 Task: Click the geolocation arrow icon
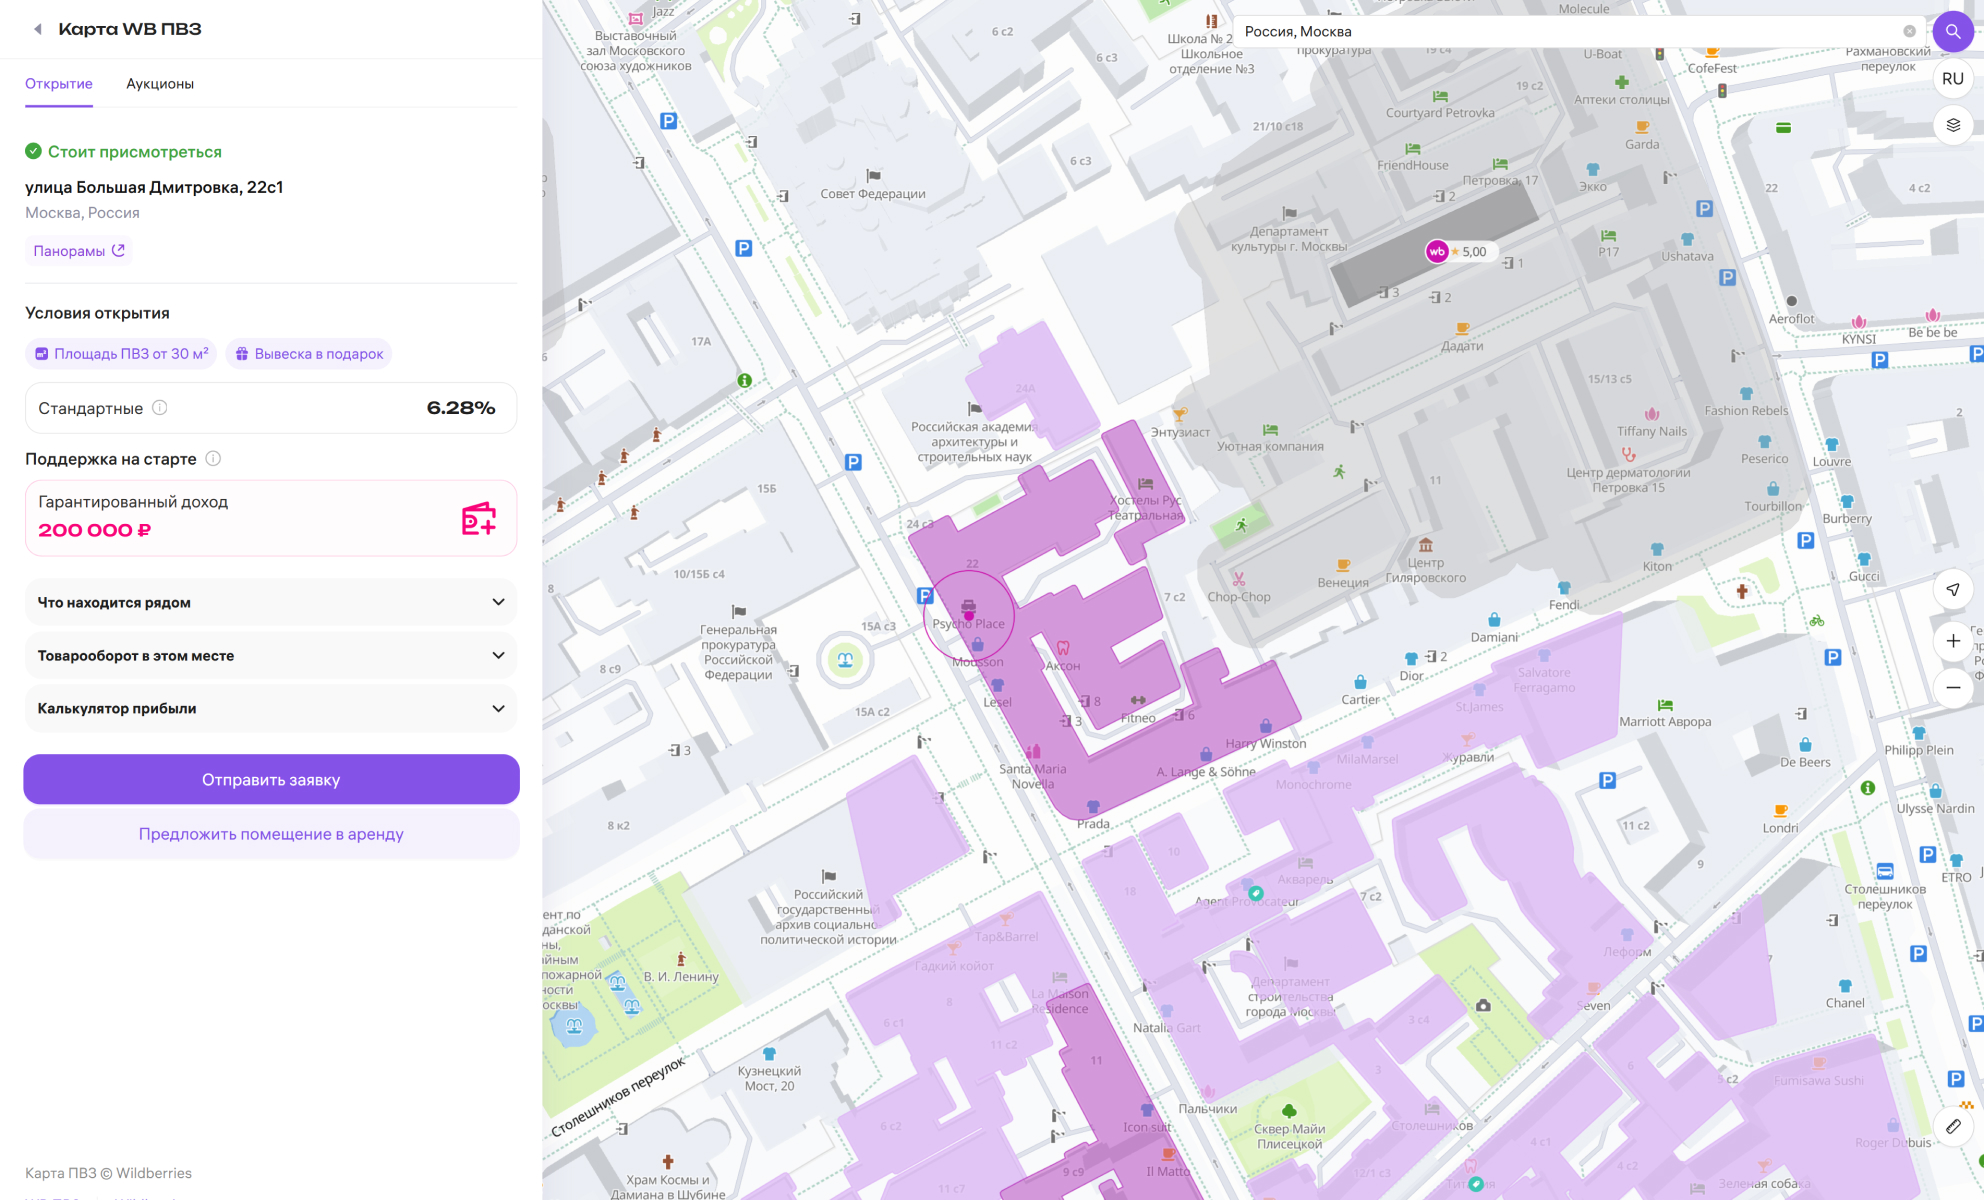click(1952, 590)
